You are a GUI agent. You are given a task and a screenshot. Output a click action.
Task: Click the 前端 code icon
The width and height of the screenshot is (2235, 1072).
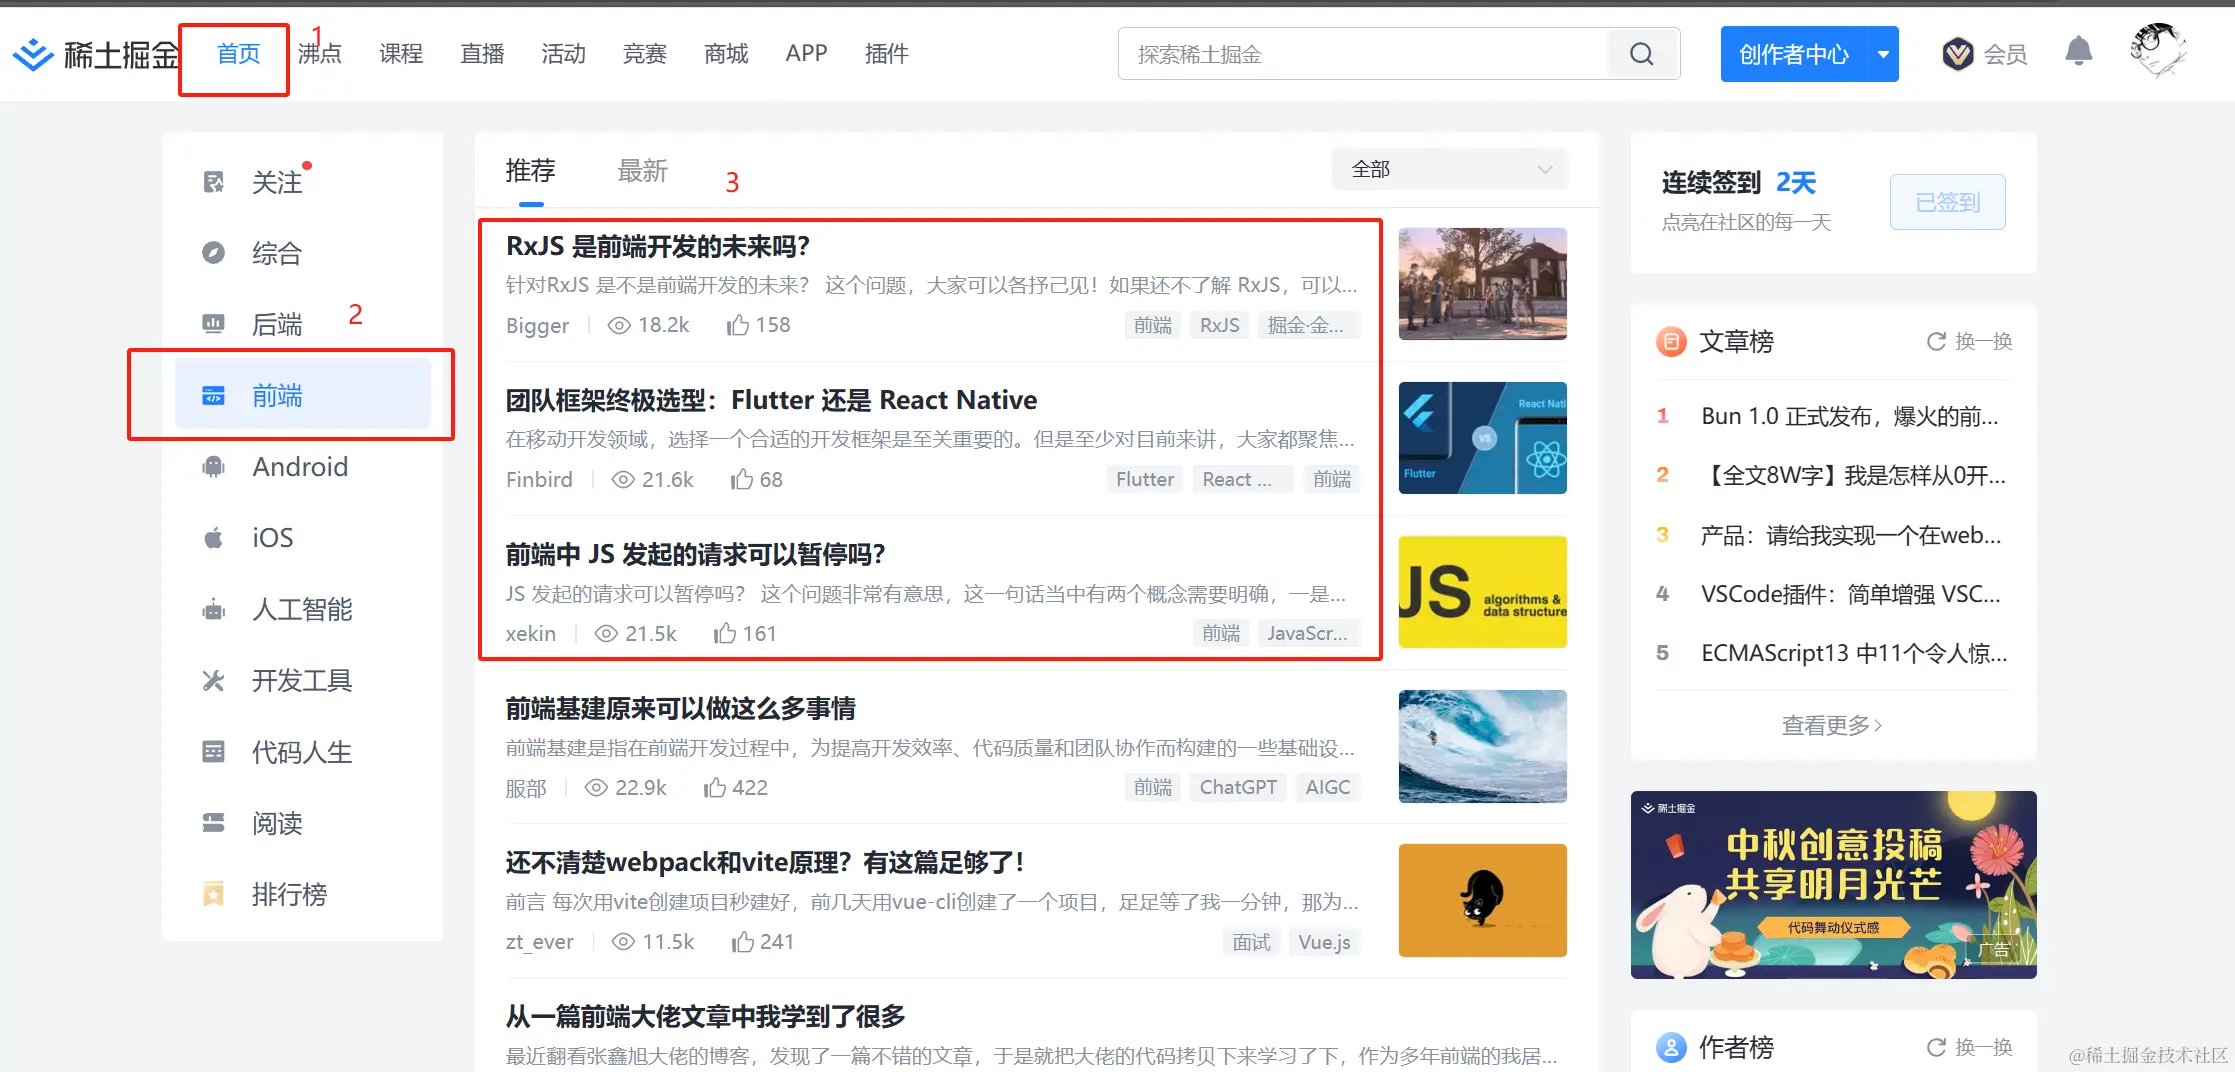[214, 396]
